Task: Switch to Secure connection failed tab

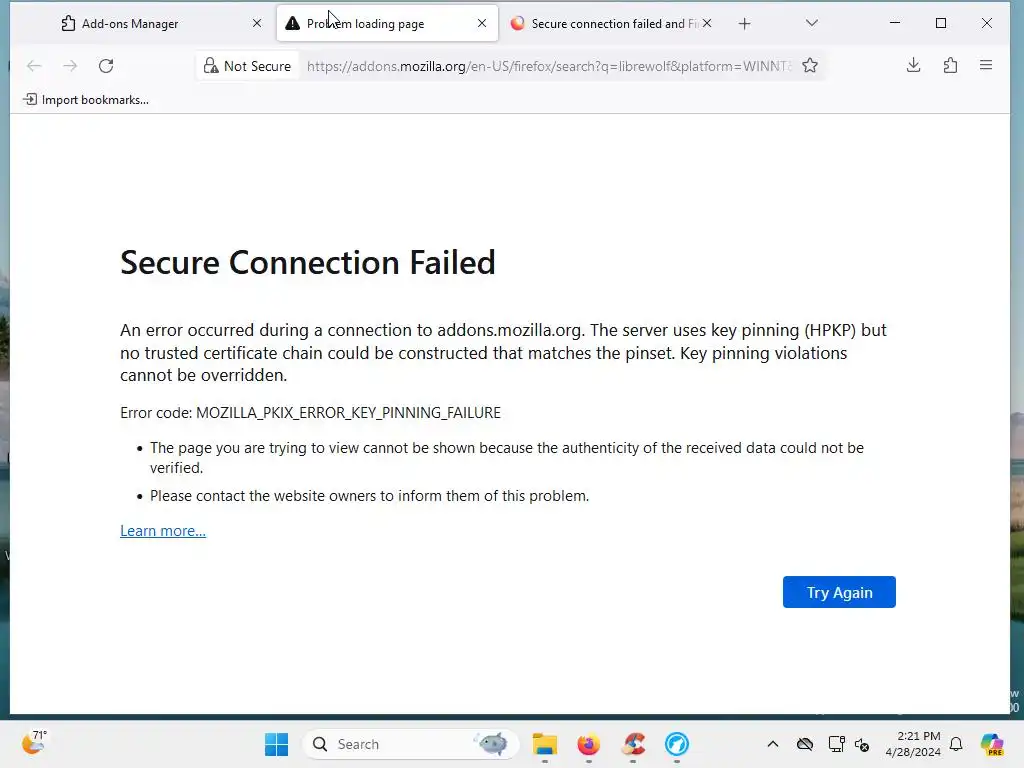Action: tap(608, 24)
